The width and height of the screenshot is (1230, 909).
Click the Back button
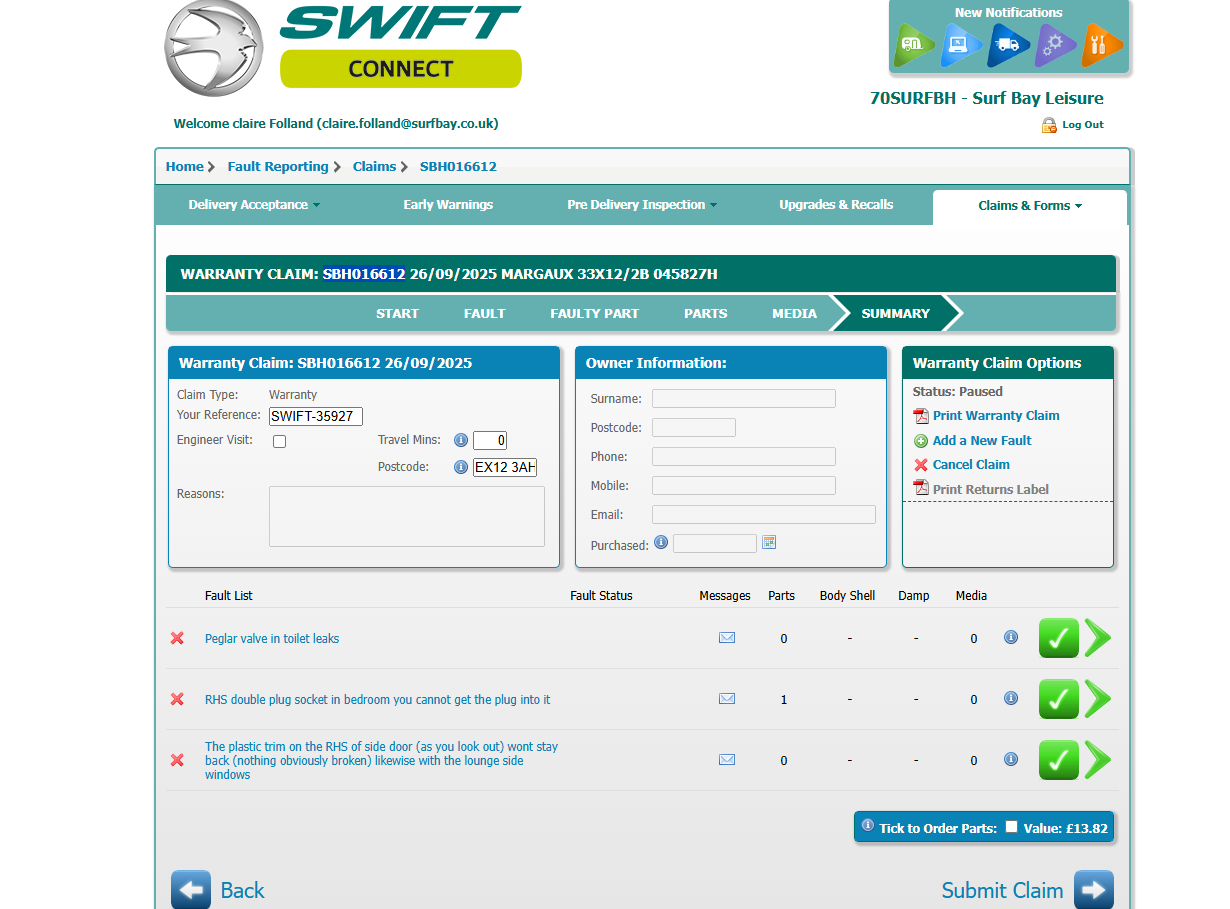218,890
